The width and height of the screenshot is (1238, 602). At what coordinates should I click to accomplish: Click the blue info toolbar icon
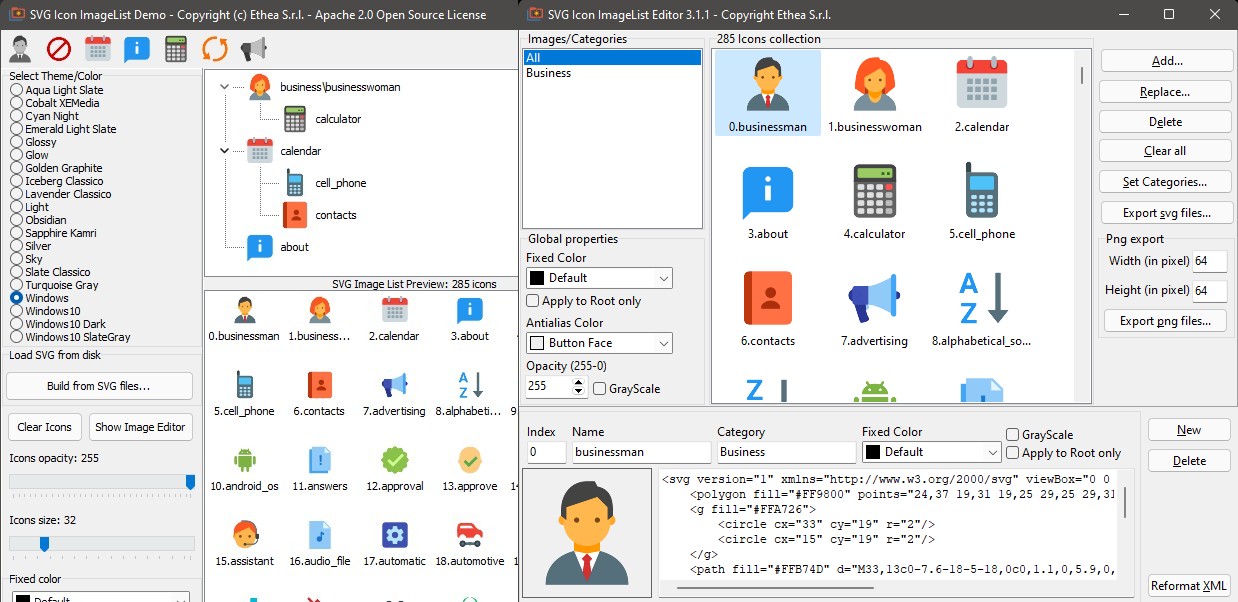click(x=137, y=48)
